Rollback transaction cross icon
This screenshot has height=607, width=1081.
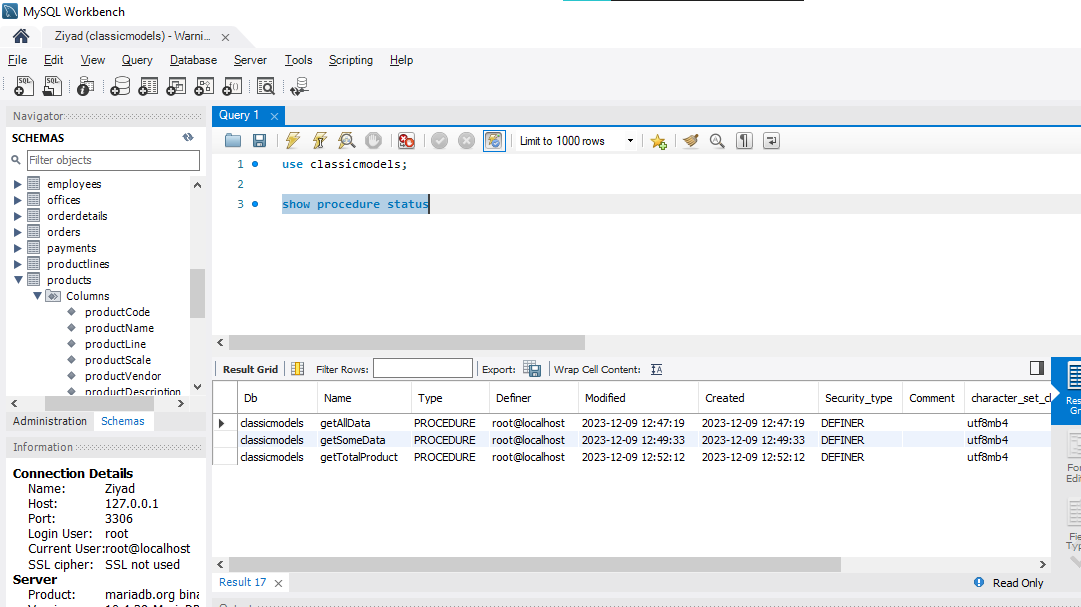click(467, 141)
